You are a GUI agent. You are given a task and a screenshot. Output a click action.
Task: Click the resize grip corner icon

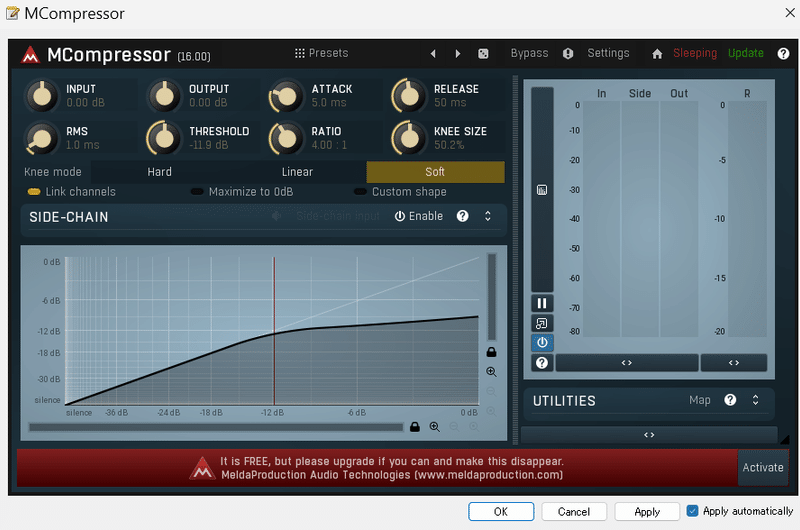tap(784, 439)
